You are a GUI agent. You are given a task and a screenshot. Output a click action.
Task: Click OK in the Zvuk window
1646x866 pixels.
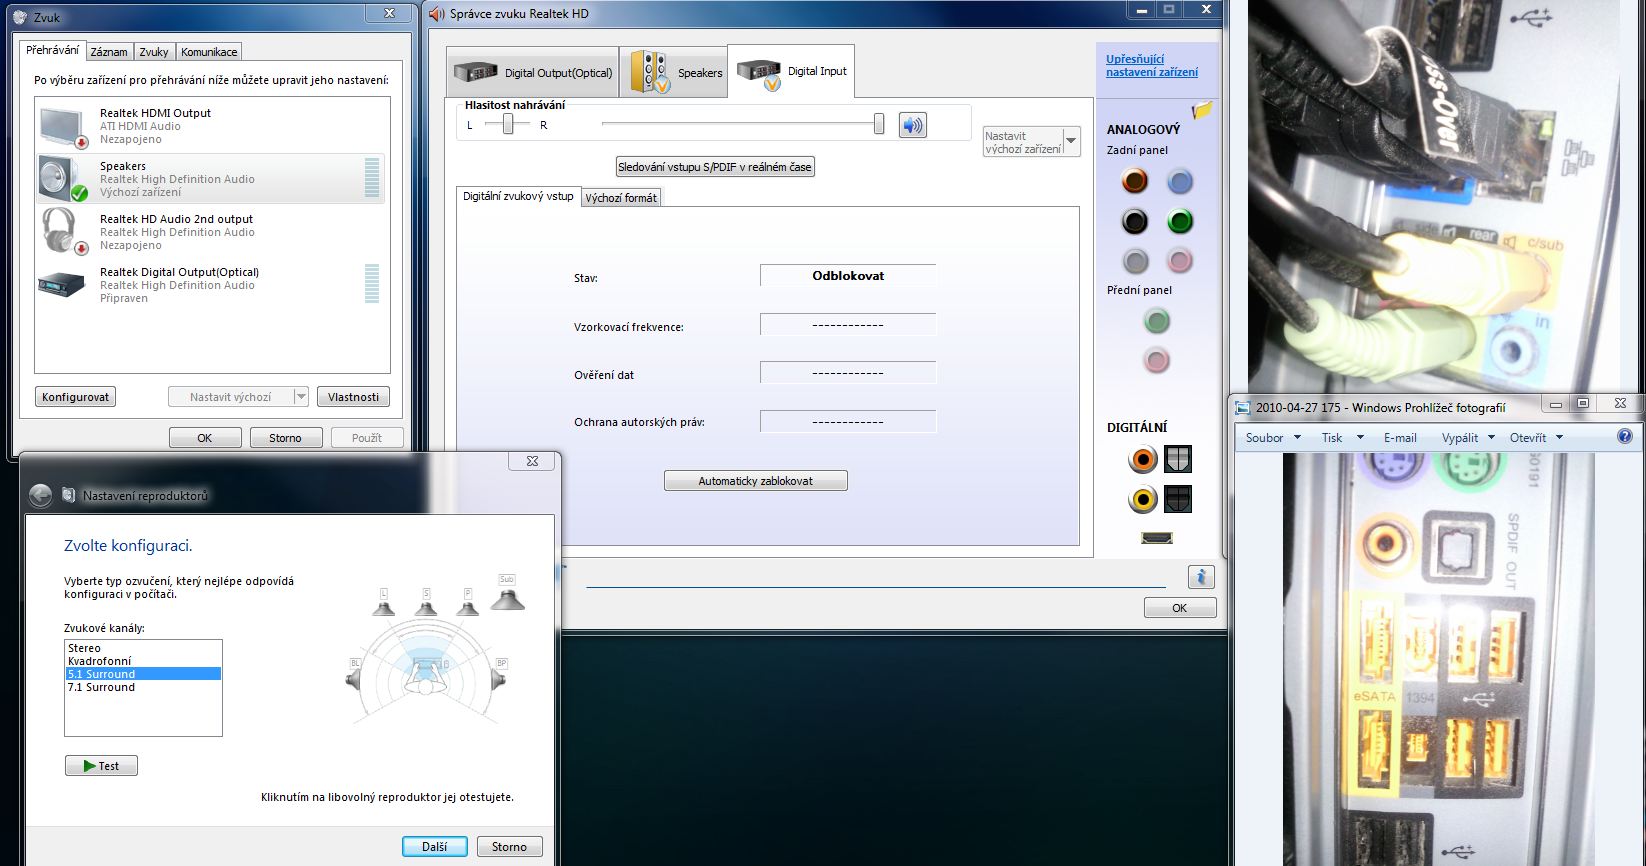[x=205, y=438]
